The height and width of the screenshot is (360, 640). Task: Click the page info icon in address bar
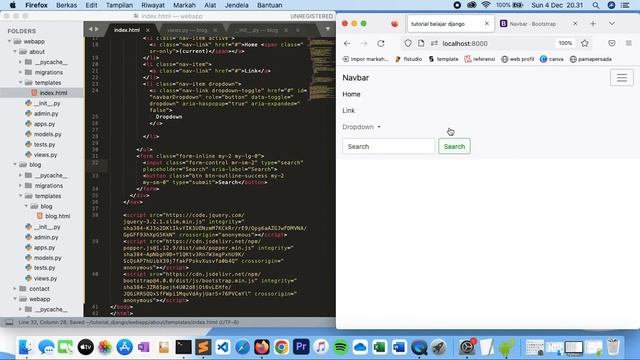point(421,43)
